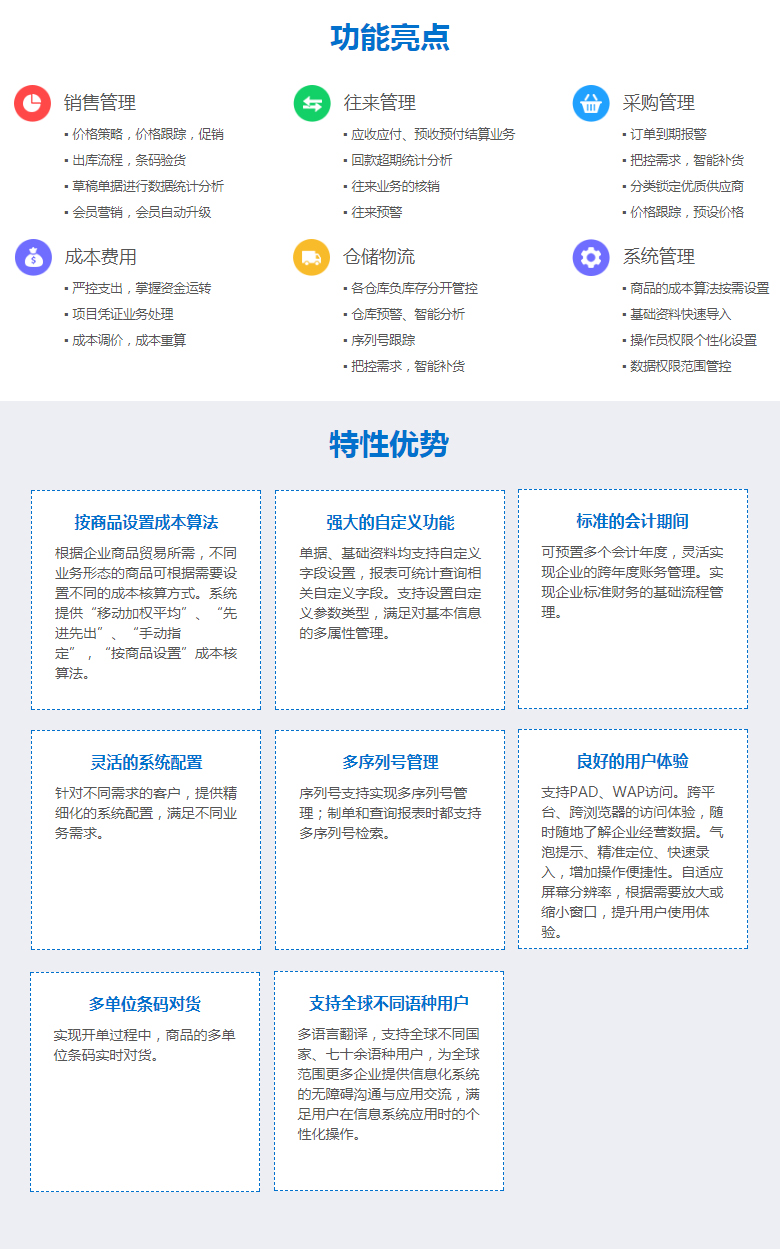Click the 往来预警 bullet
This screenshot has width=780, height=1249.
point(377,212)
